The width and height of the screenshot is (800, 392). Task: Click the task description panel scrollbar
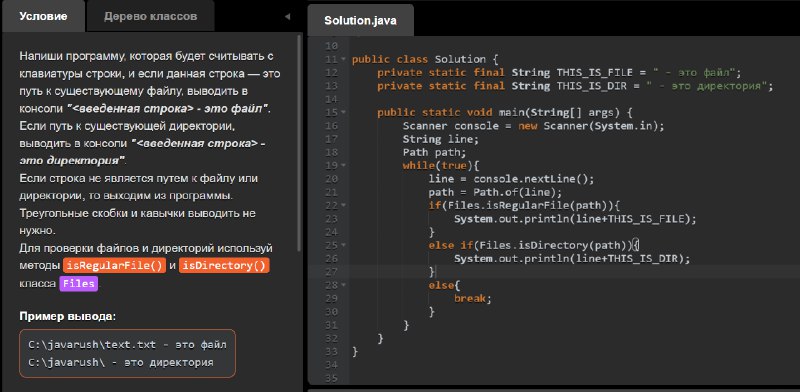299,143
